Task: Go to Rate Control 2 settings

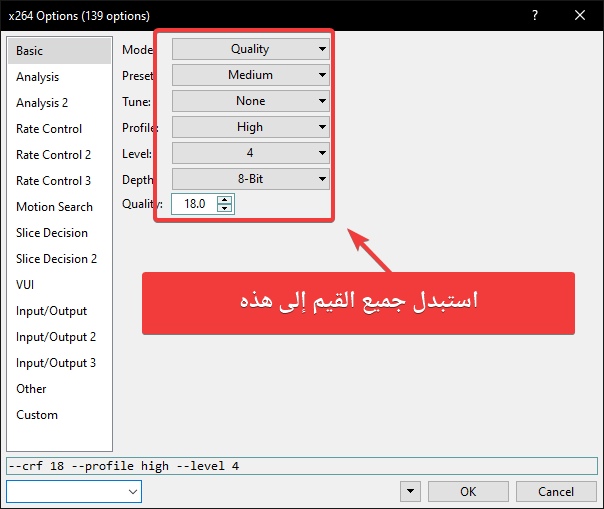Action: (x=59, y=155)
